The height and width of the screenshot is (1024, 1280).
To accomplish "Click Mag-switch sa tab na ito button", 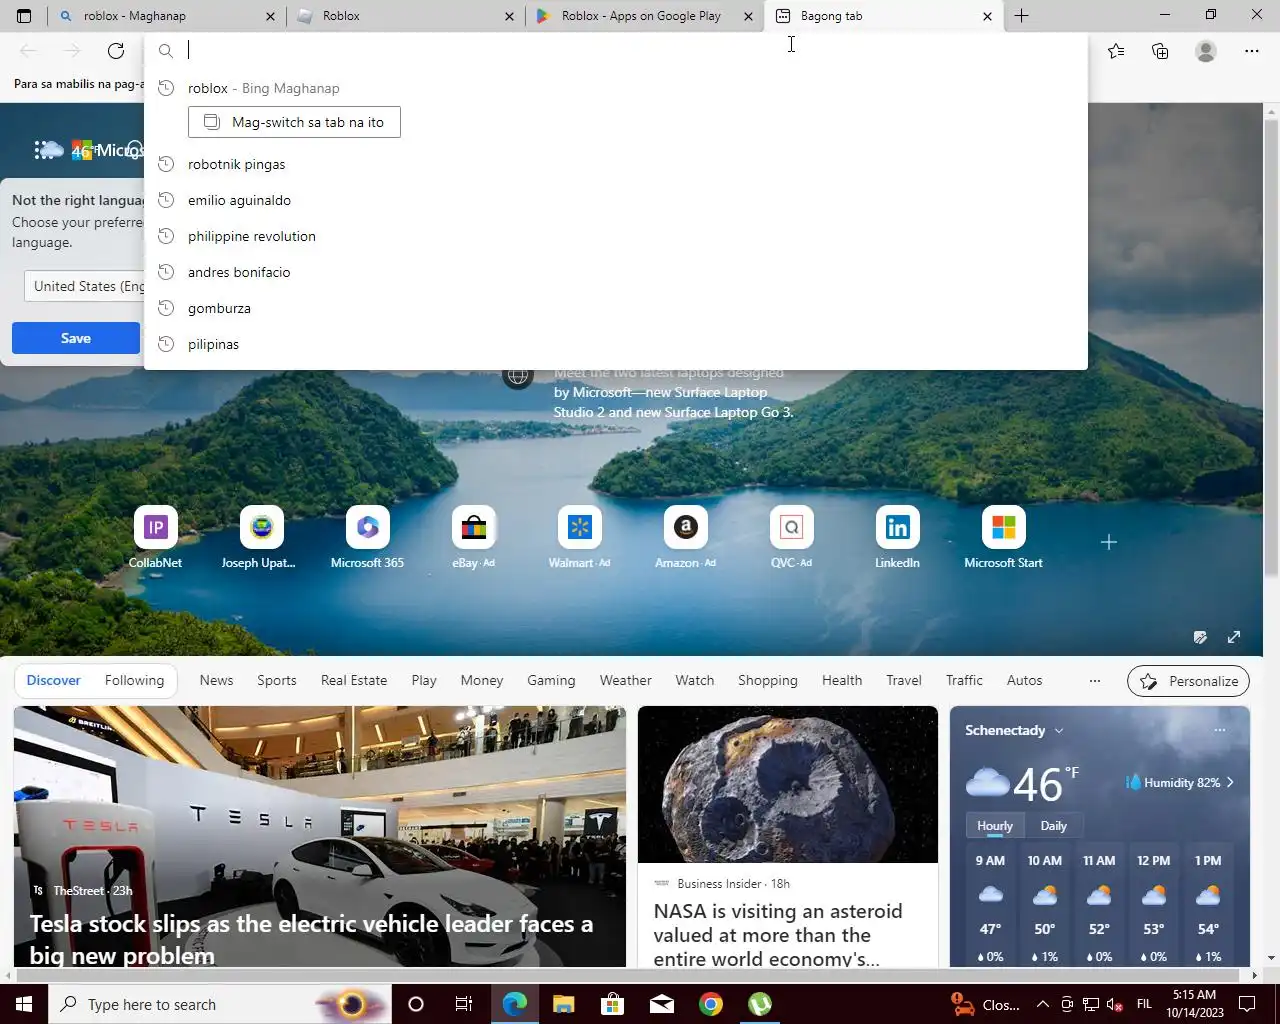I will [x=294, y=122].
